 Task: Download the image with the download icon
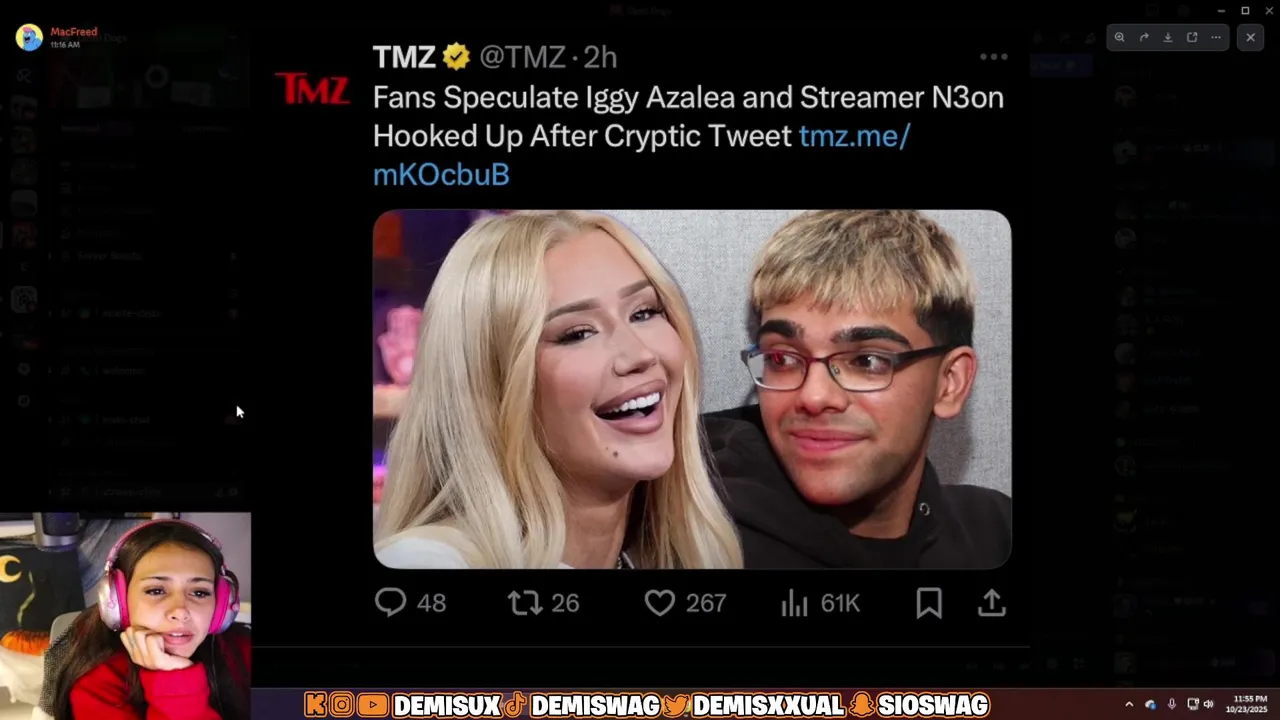coord(1168,37)
